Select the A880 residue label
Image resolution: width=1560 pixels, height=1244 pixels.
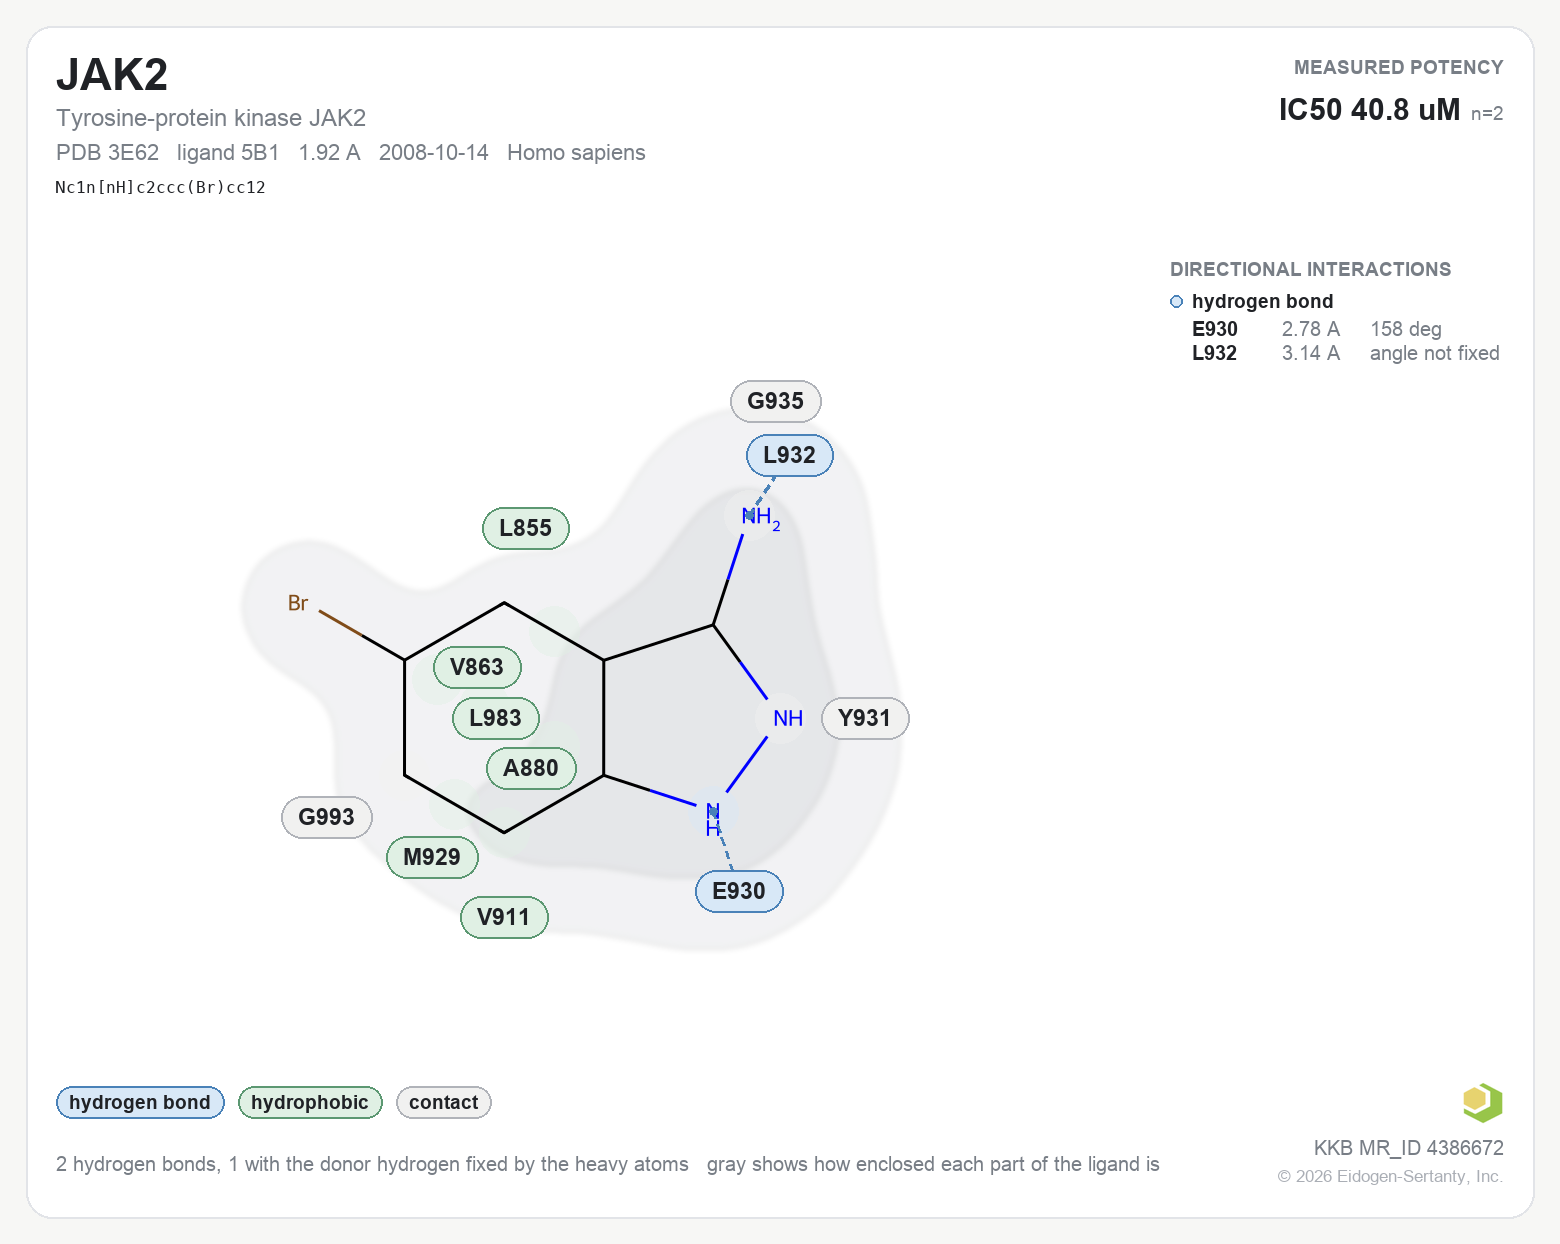click(531, 768)
